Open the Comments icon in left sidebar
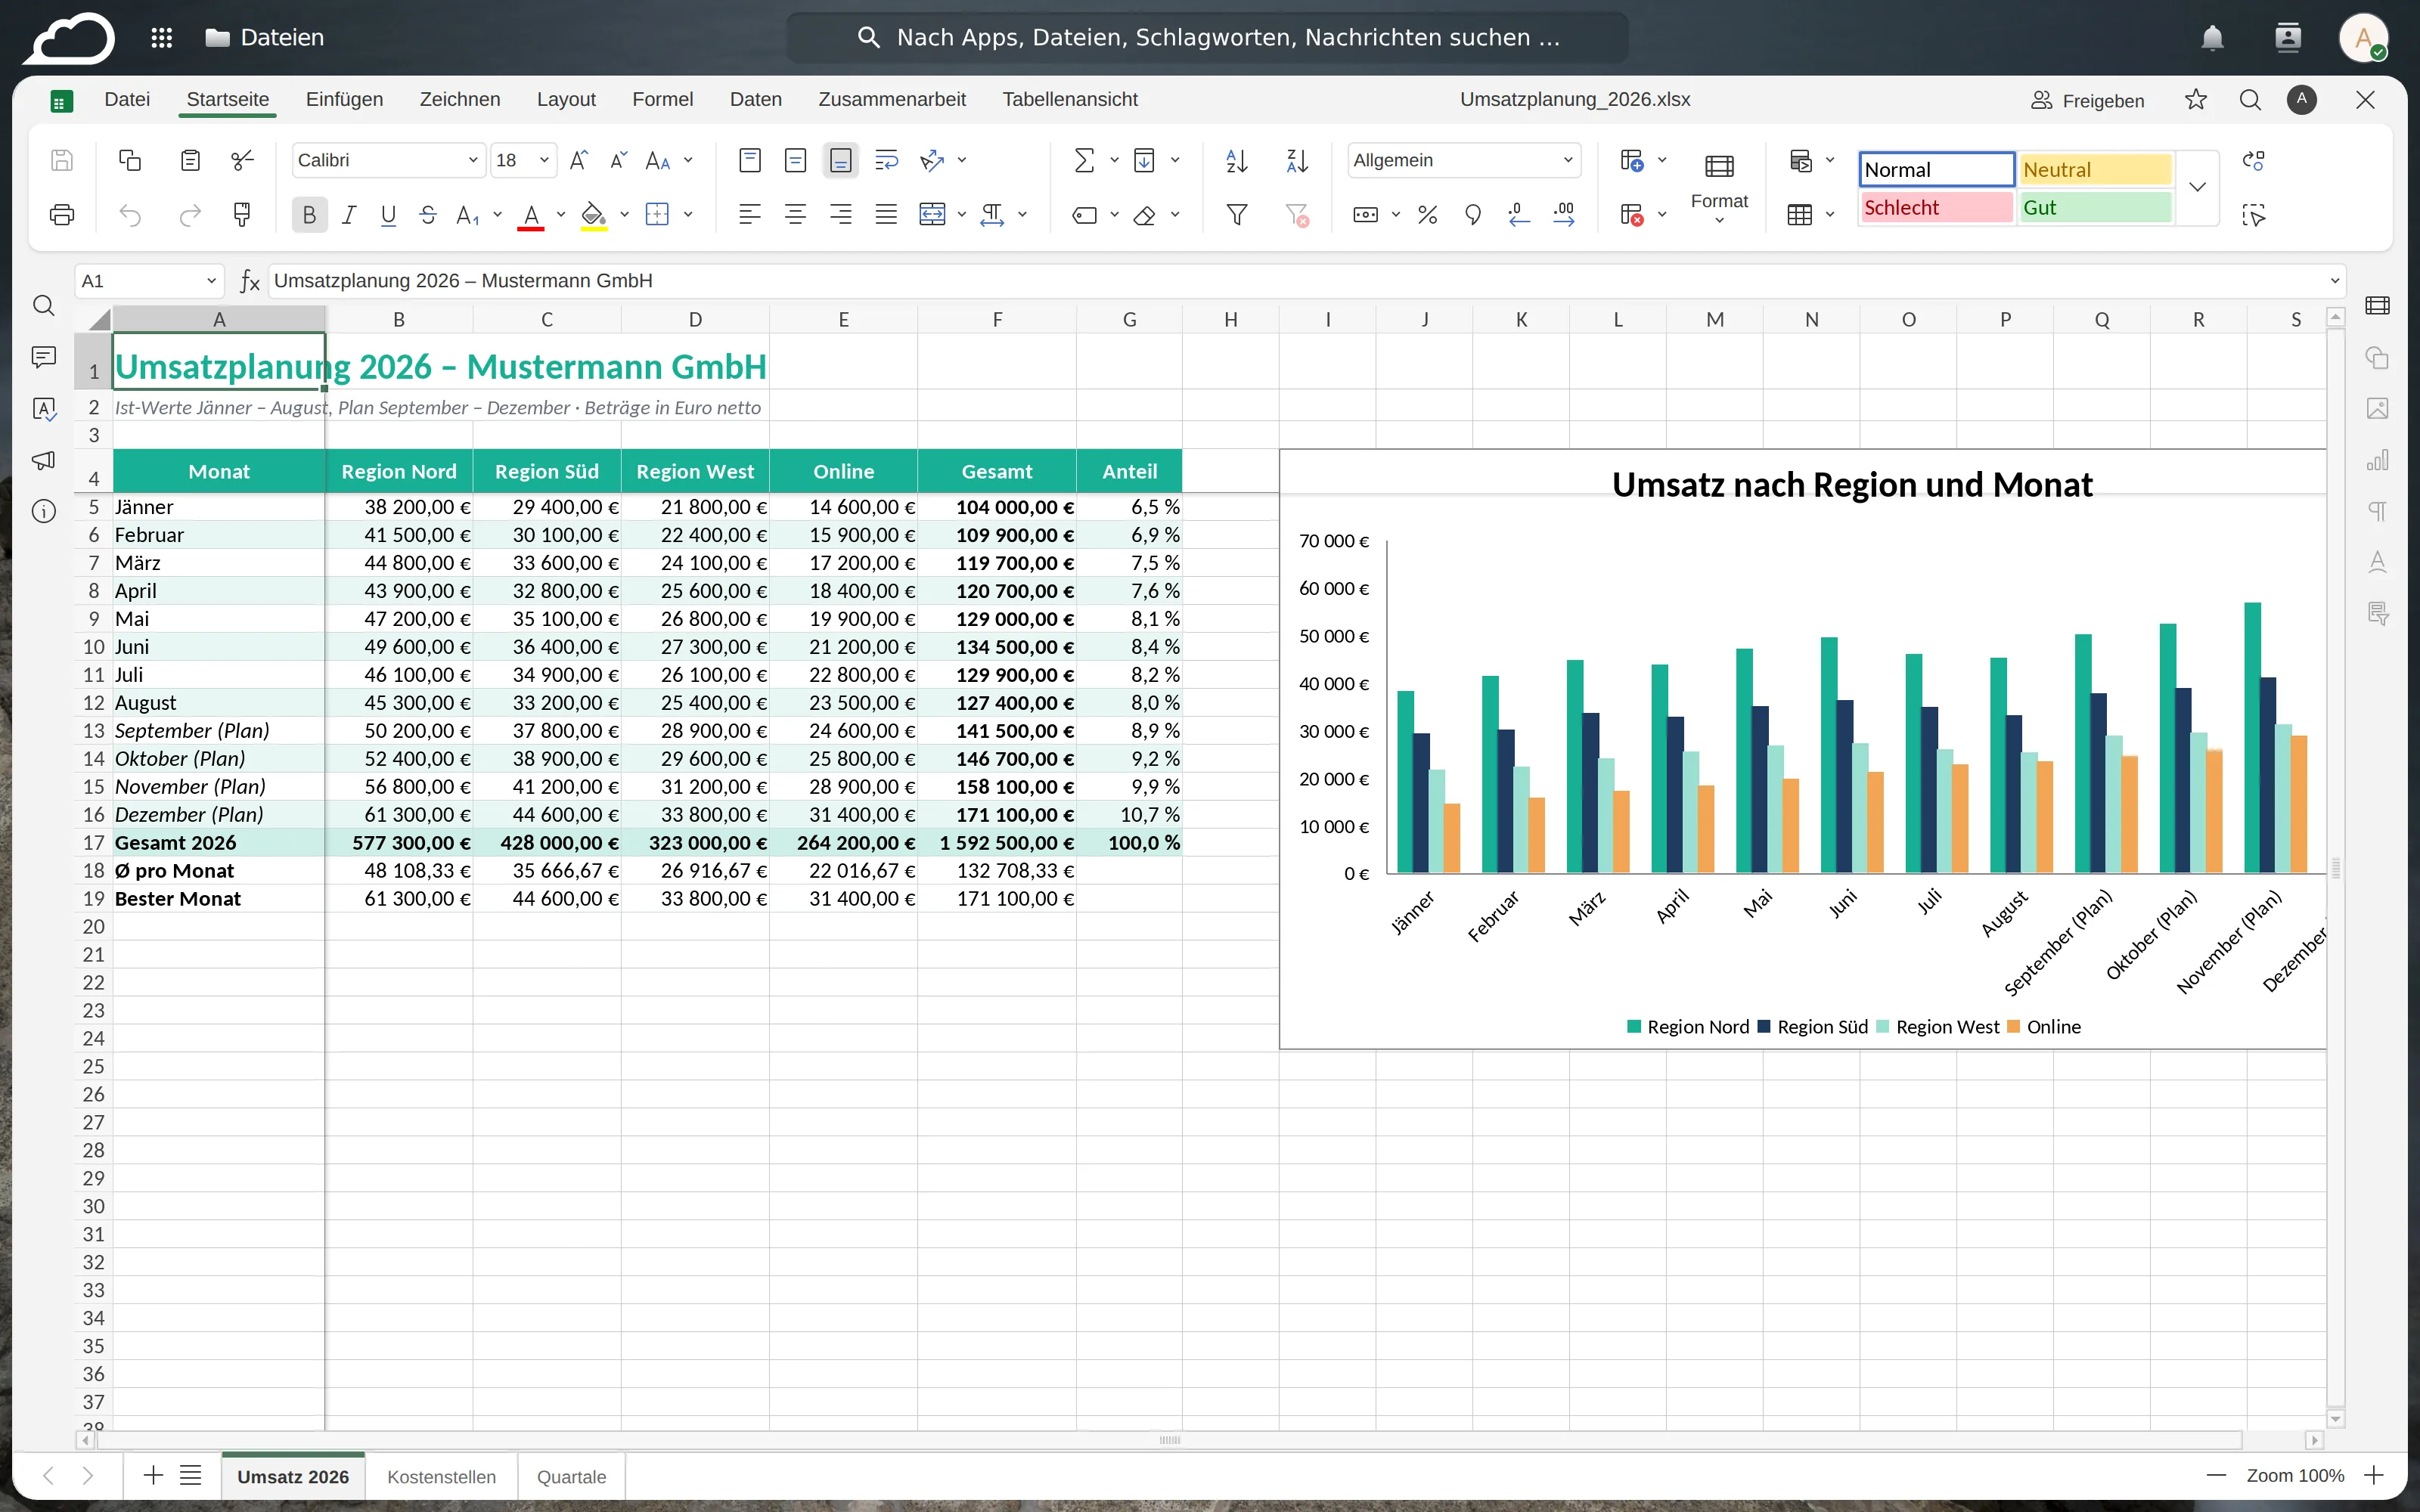 tap(43, 357)
